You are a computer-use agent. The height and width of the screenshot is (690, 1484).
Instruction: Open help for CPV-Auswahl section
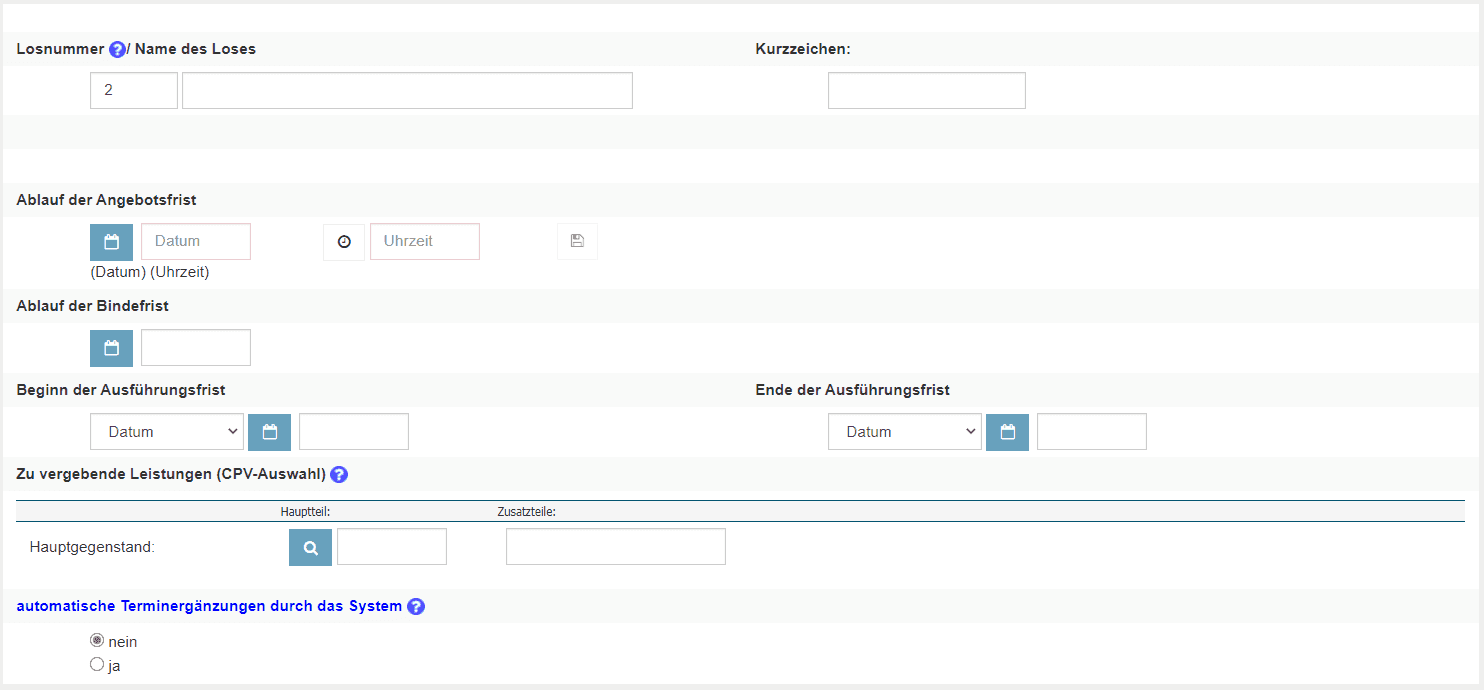click(x=339, y=475)
